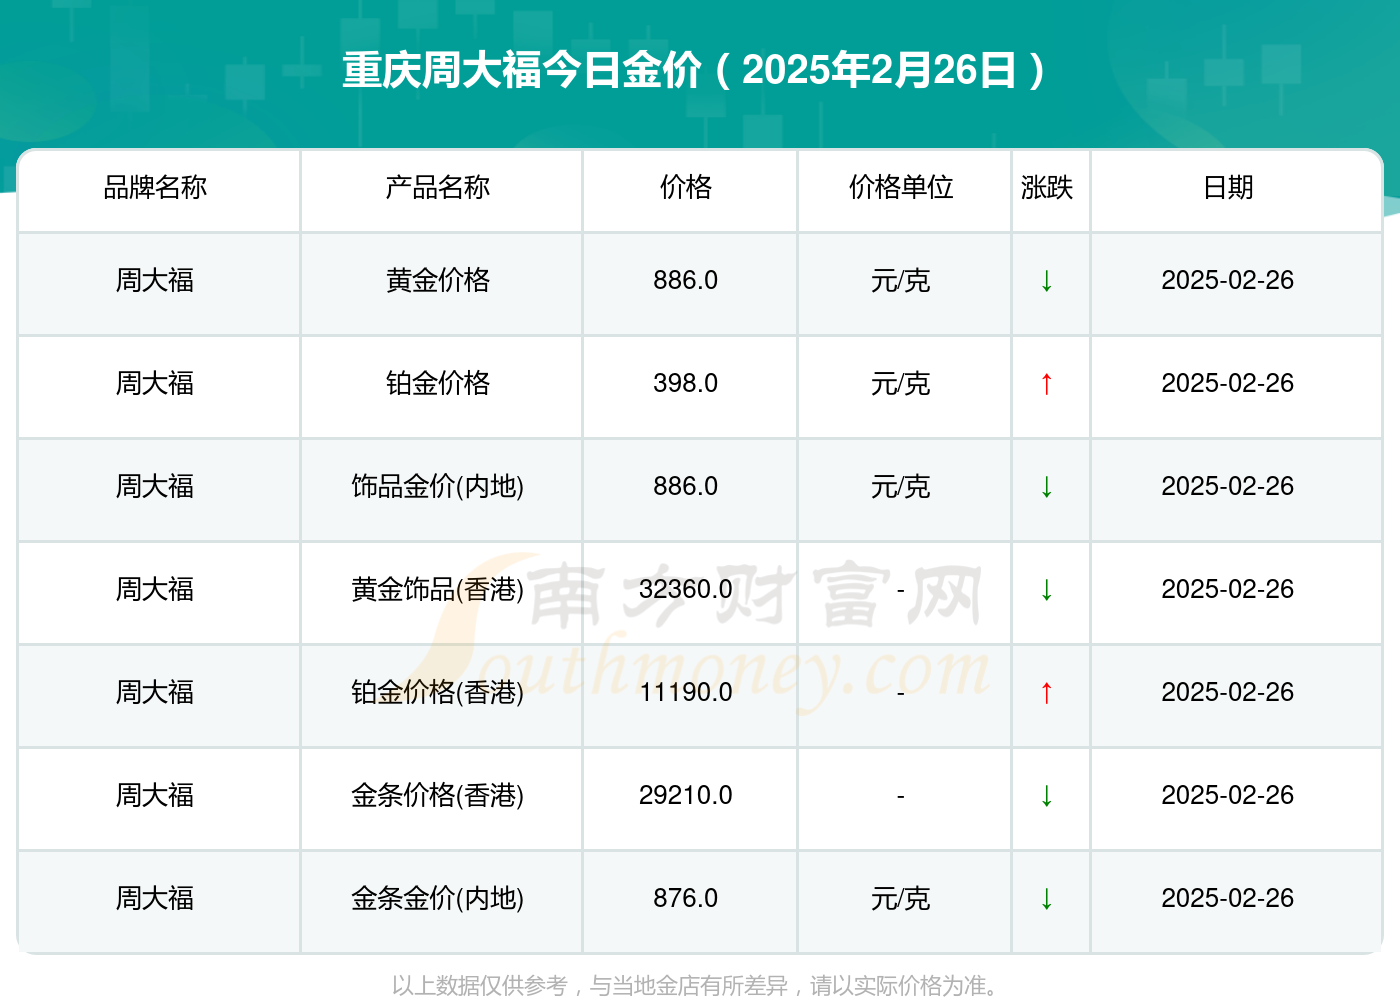Viewport: 1400px width, 1001px height.
Task: Click the 32360.0 price value
Action: coord(686,590)
